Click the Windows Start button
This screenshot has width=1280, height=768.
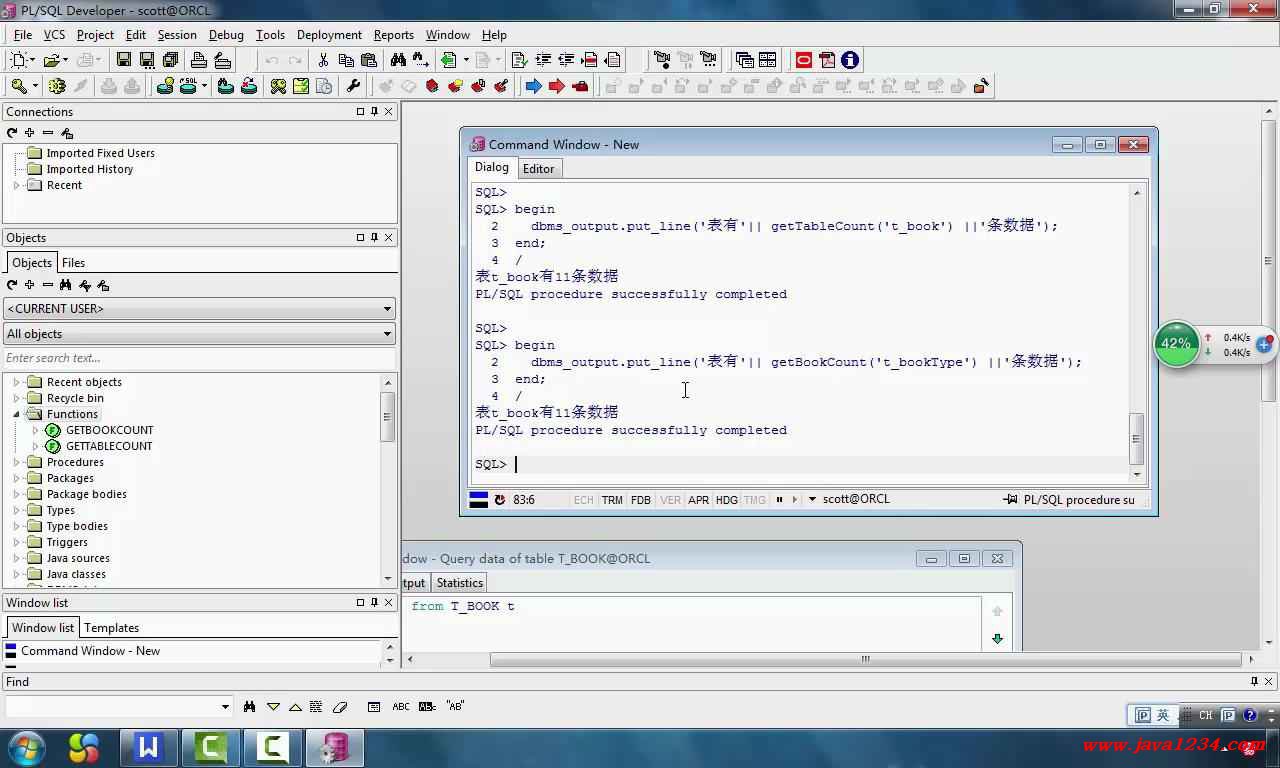(26, 747)
